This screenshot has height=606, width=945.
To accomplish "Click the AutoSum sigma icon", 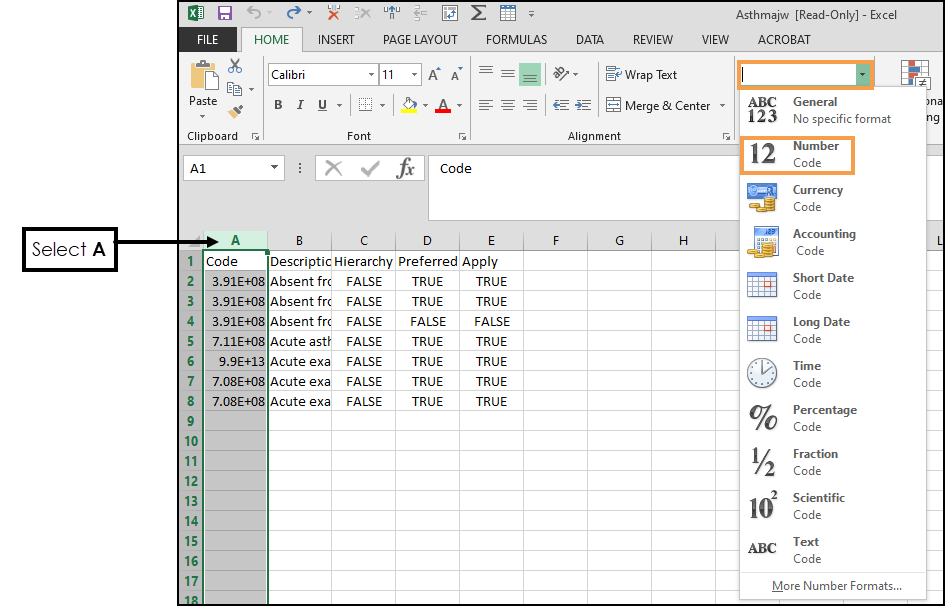I will pos(478,13).
